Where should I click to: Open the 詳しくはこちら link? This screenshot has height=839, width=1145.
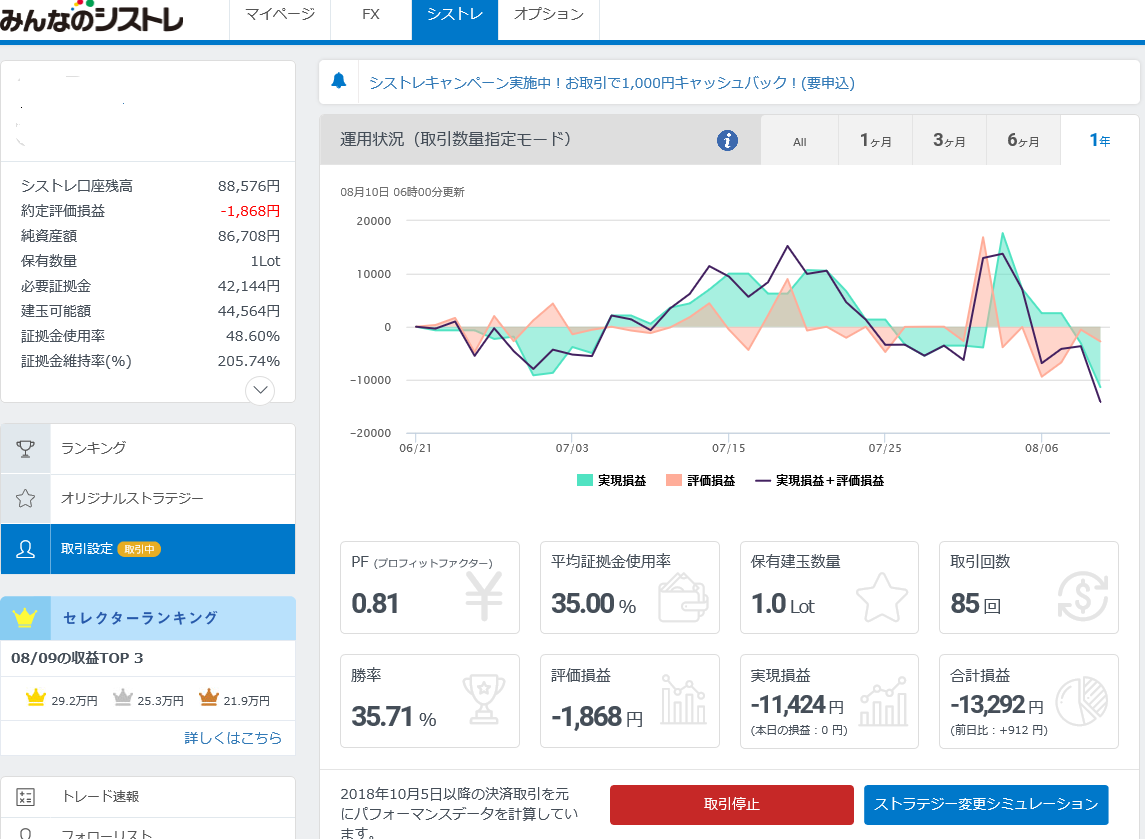(x=233, y=738)
